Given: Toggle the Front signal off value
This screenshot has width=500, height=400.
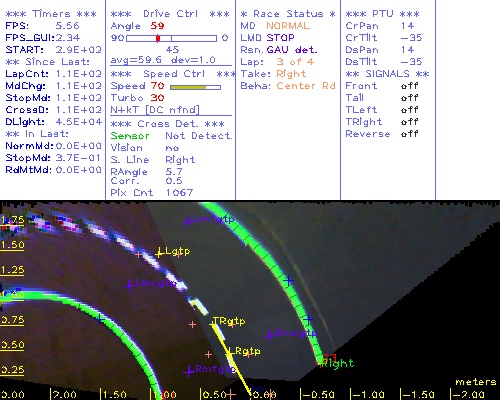Looking at the screenshot, I should (409, 86).
